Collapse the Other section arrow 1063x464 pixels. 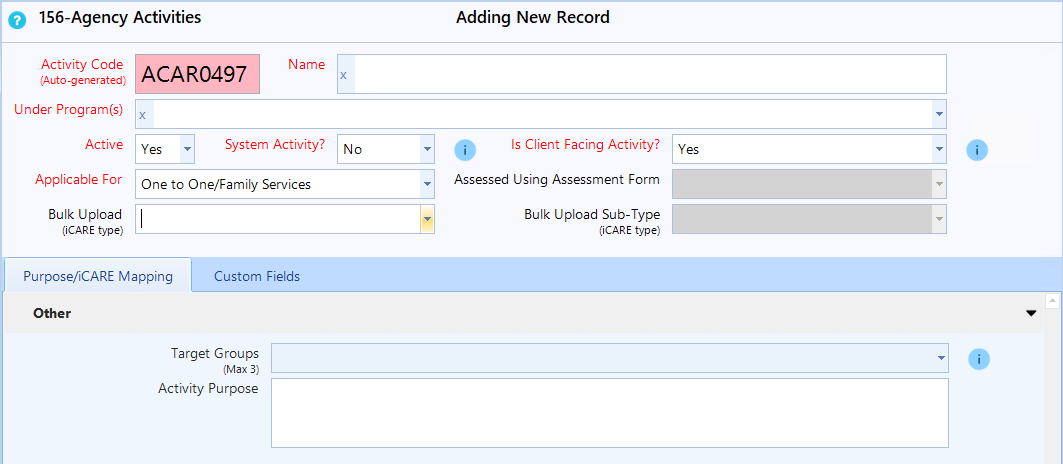1031,313
